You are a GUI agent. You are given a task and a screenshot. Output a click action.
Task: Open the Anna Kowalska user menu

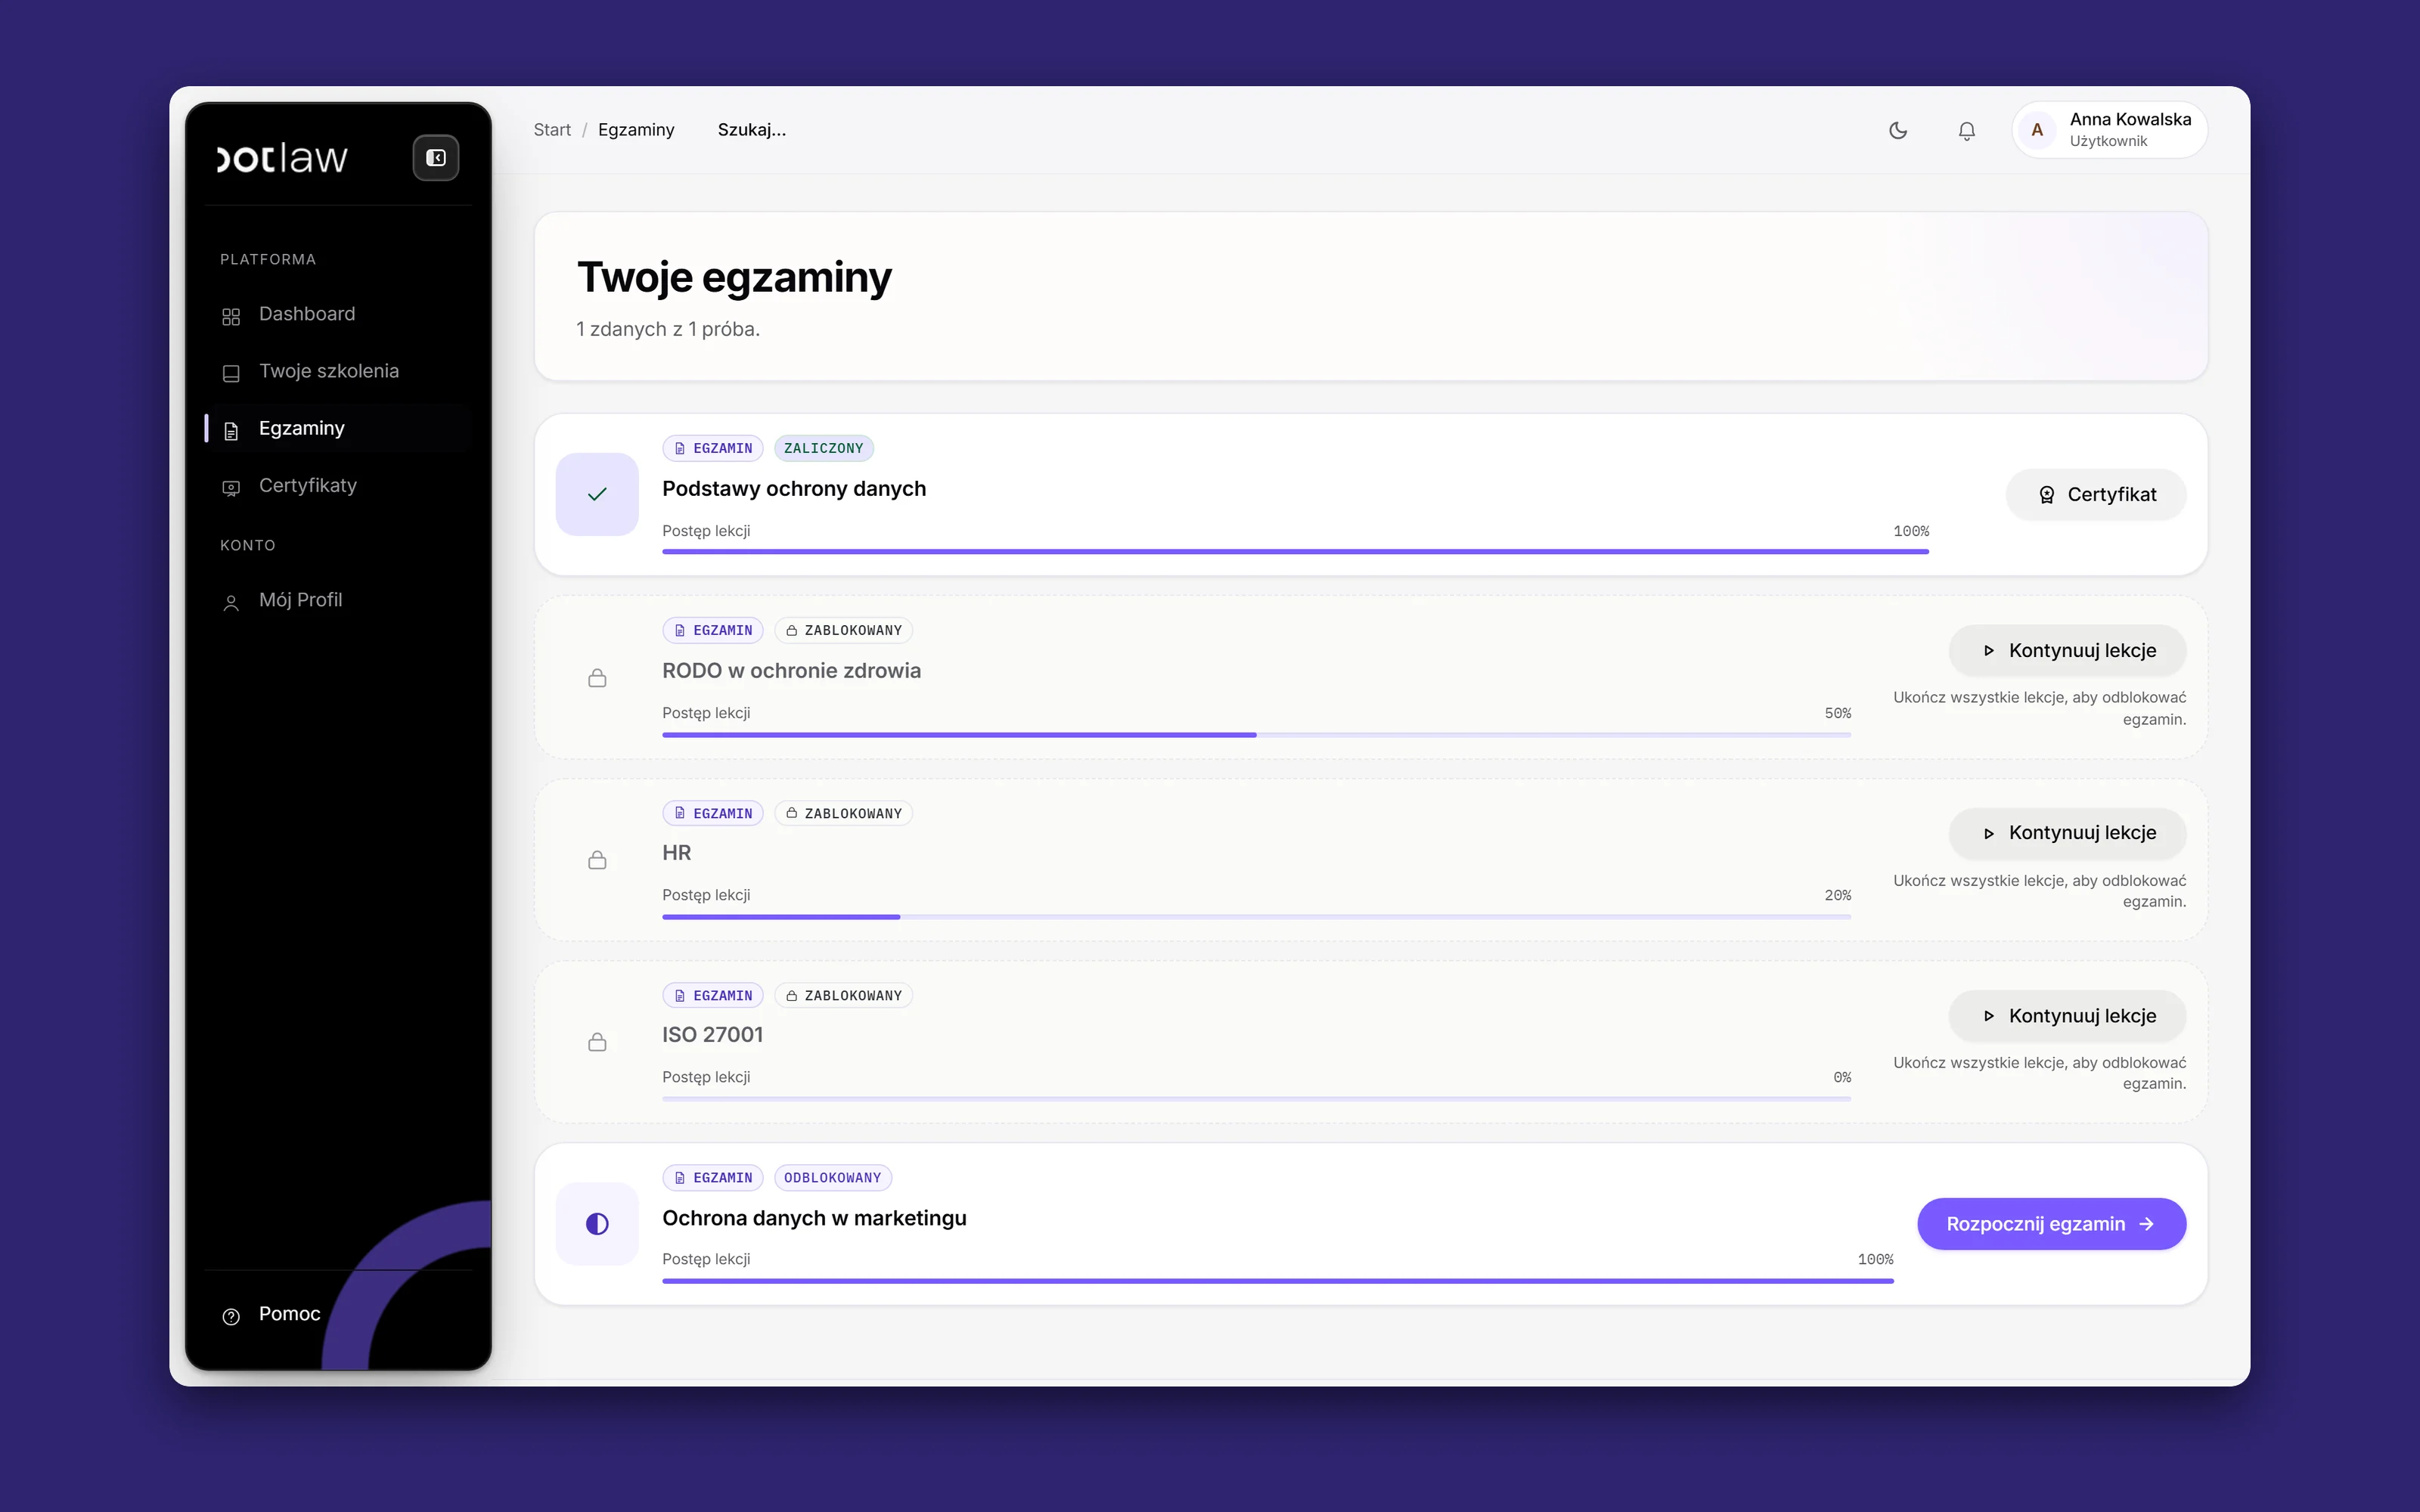click(x=2109, y=130)
